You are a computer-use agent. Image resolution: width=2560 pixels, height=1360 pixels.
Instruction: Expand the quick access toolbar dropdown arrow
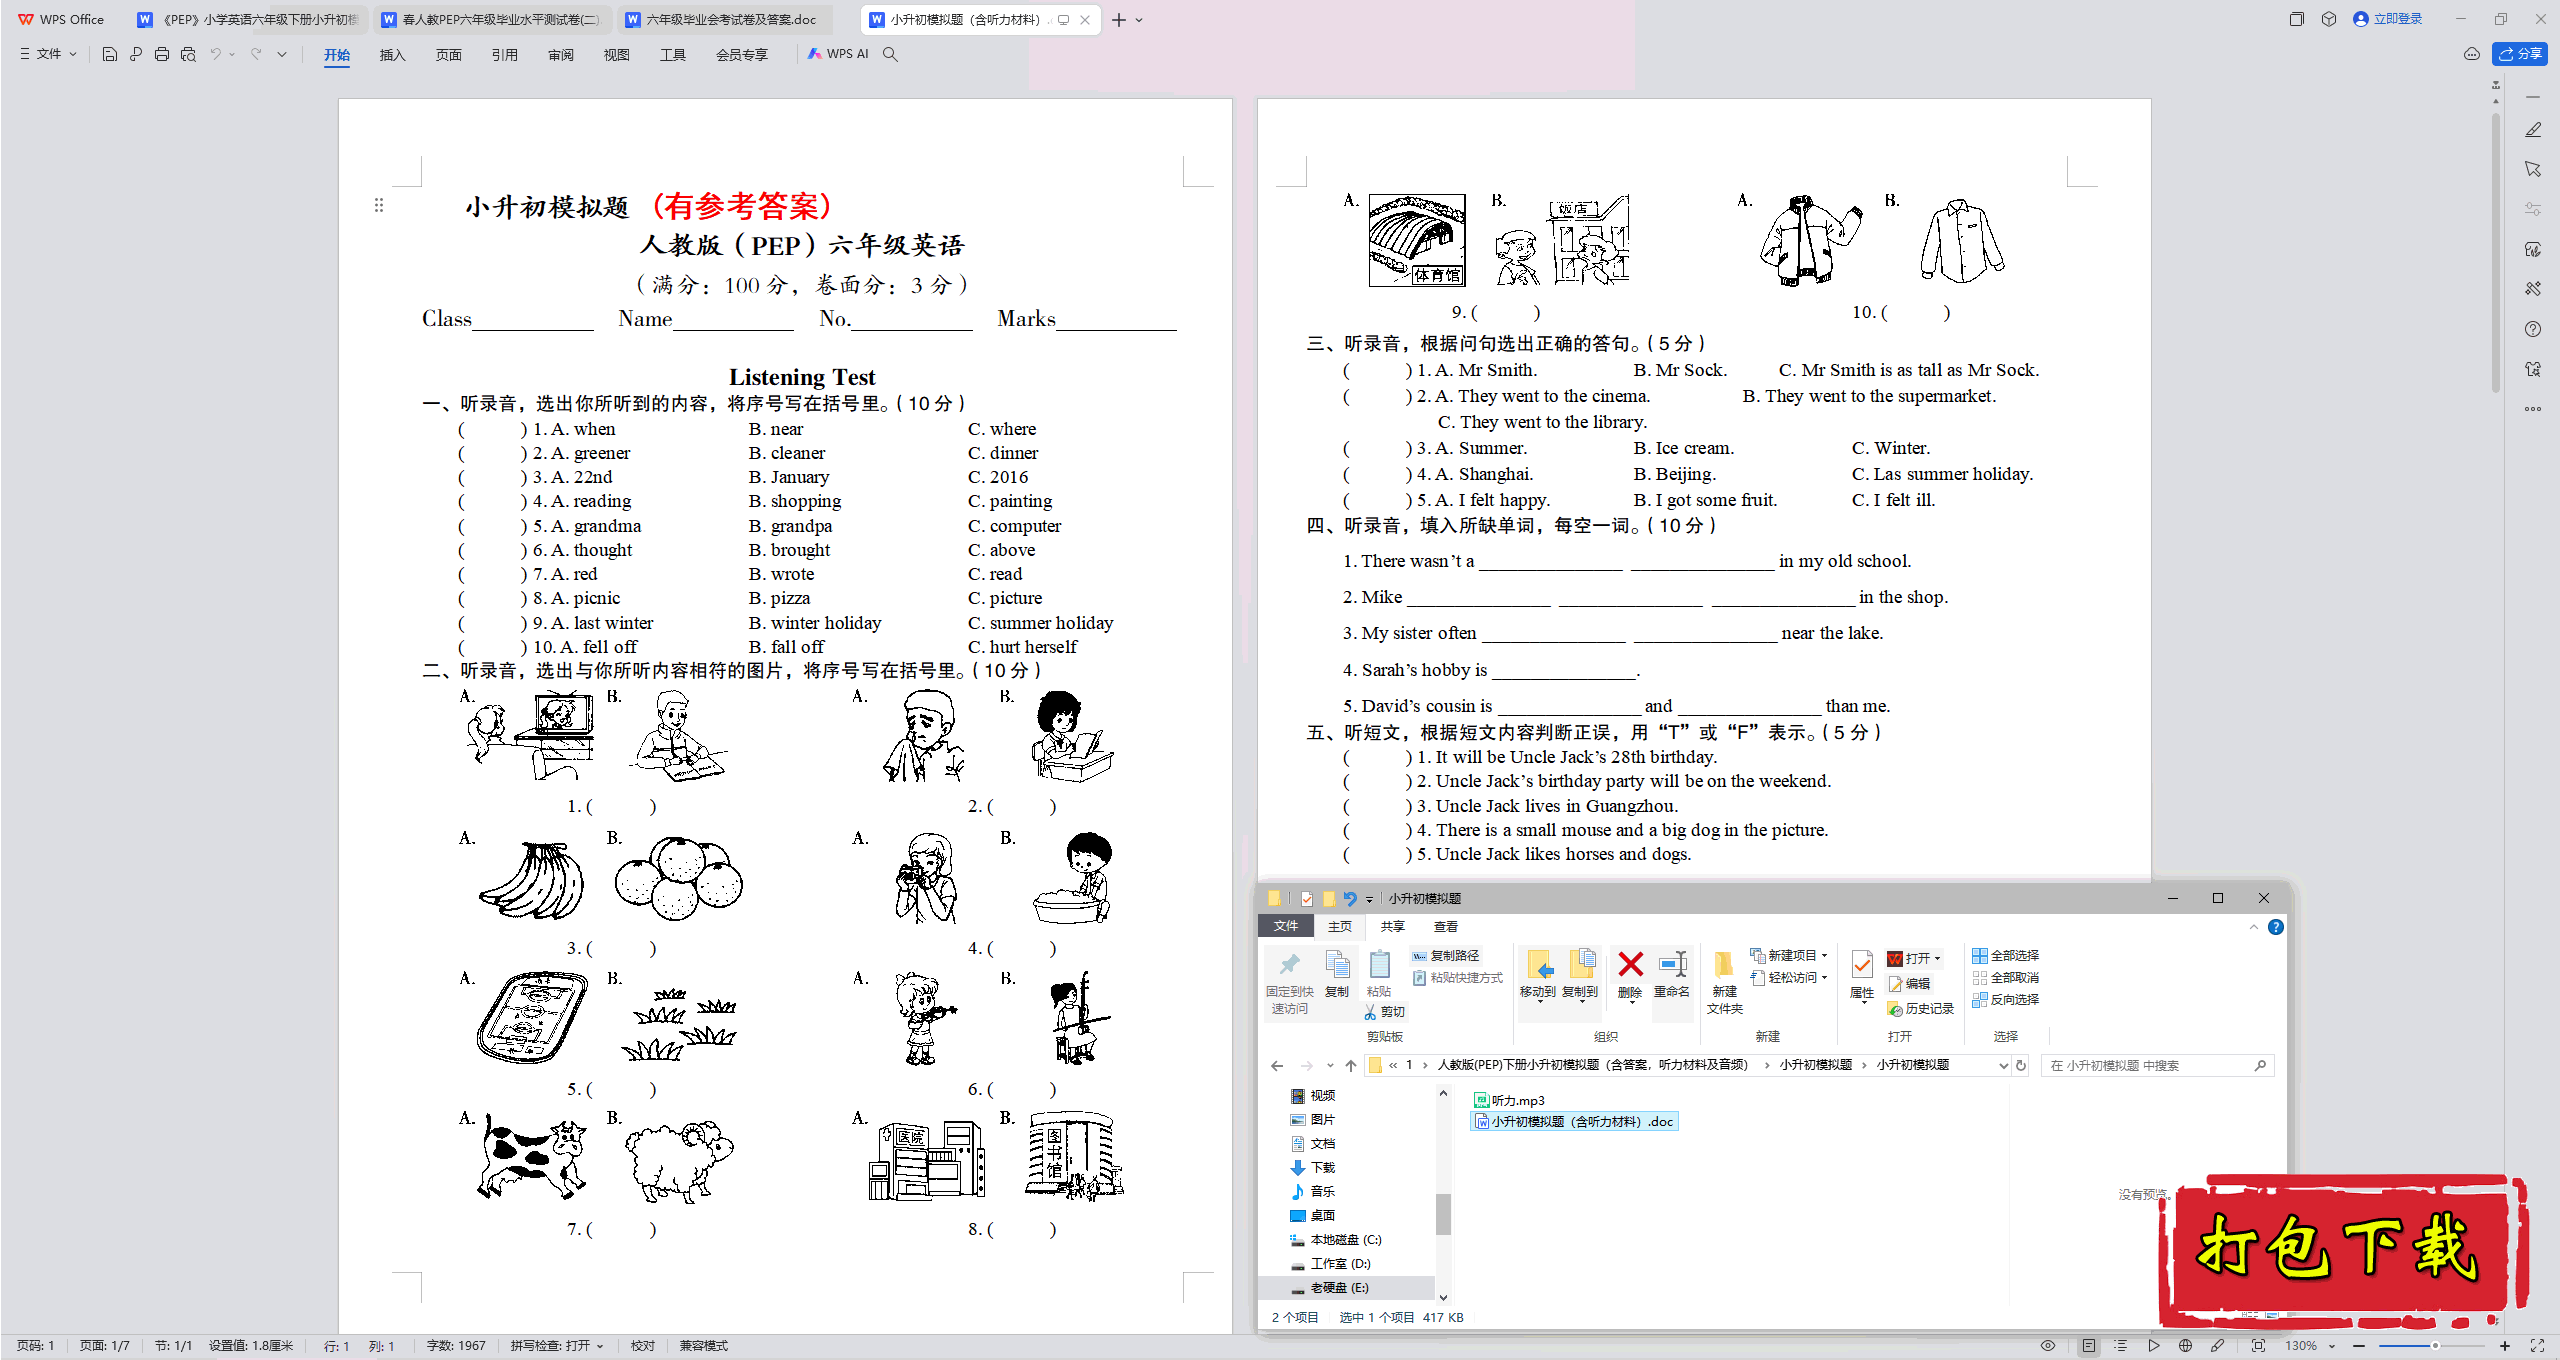click(282, 54)
